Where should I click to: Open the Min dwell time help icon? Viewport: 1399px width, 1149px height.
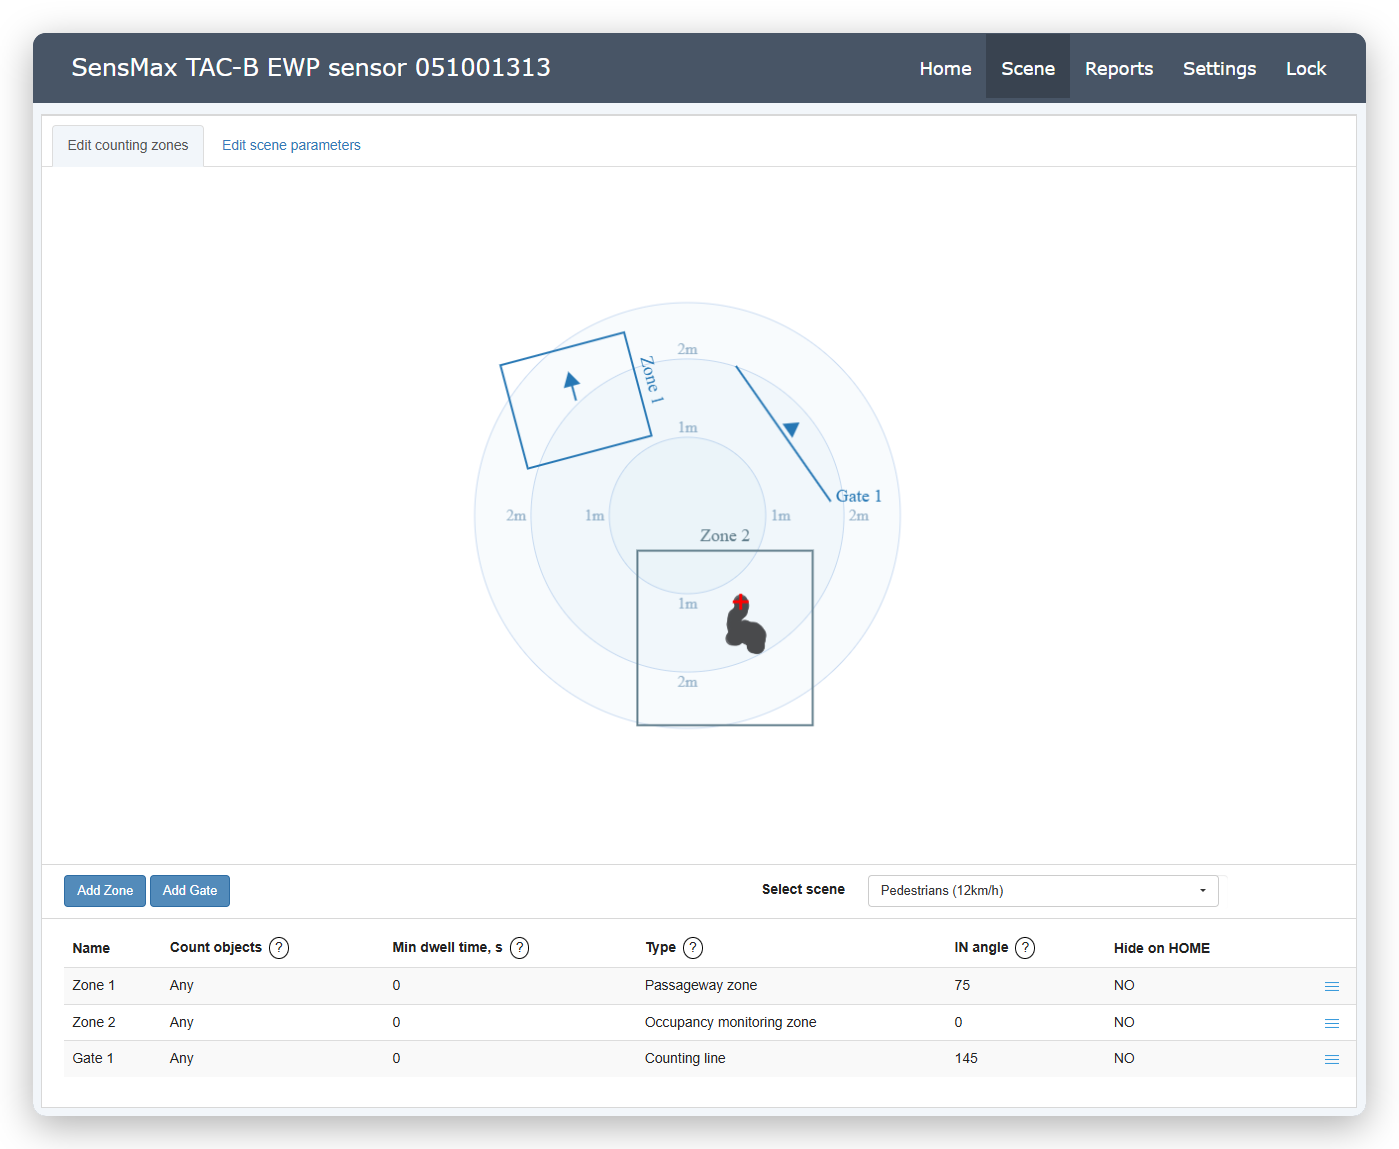[519, 948]
